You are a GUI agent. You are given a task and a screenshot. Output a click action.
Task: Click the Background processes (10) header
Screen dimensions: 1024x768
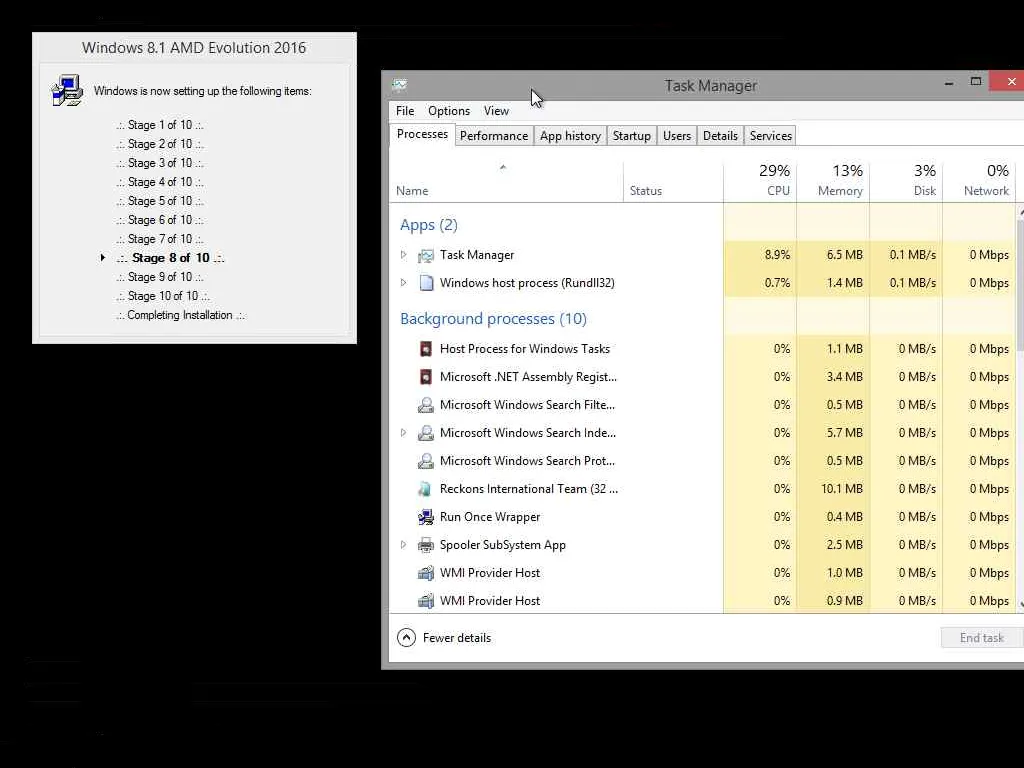[493, 319]
